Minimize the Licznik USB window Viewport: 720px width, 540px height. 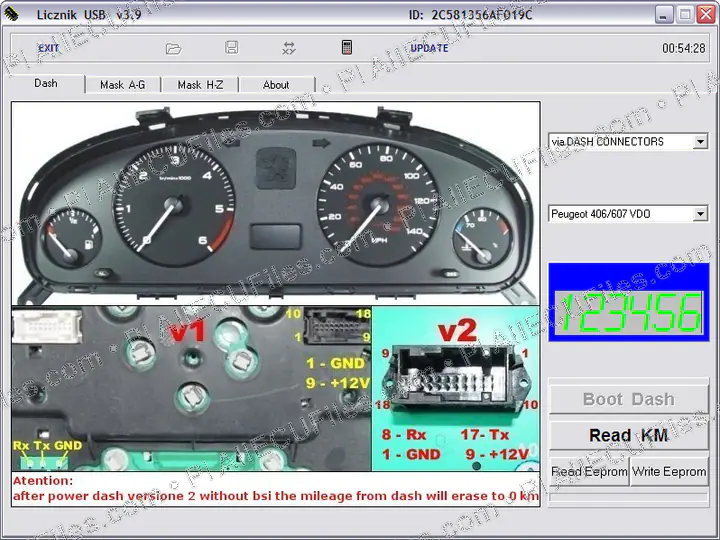[x=663, y=15]
